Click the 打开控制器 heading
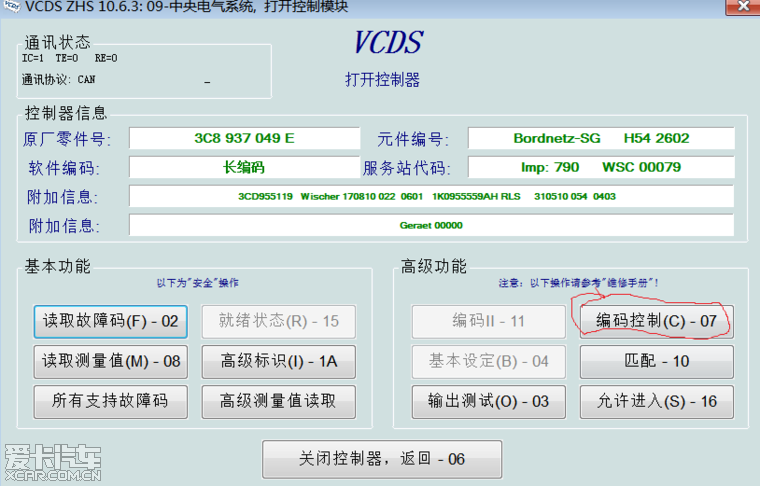This screenshot has width=760, height=486. point(382,80)
